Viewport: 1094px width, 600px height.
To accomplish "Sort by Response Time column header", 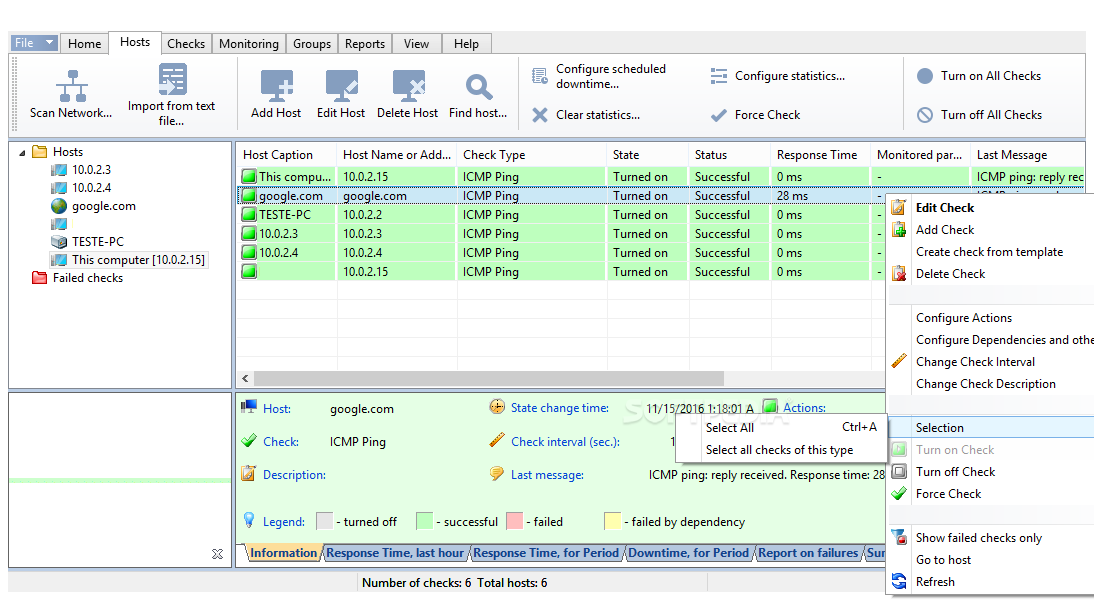I will 821,155.
